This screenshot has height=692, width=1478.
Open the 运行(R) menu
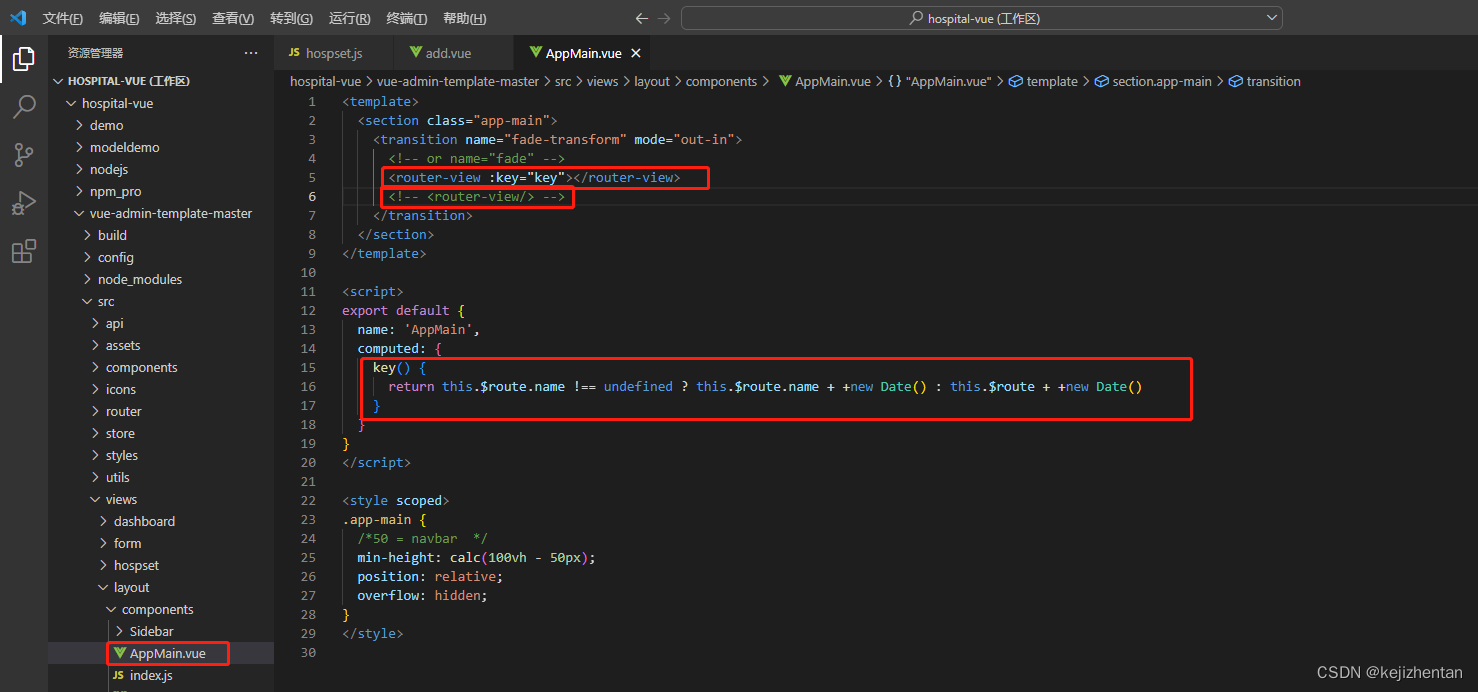tap(349, 19)
